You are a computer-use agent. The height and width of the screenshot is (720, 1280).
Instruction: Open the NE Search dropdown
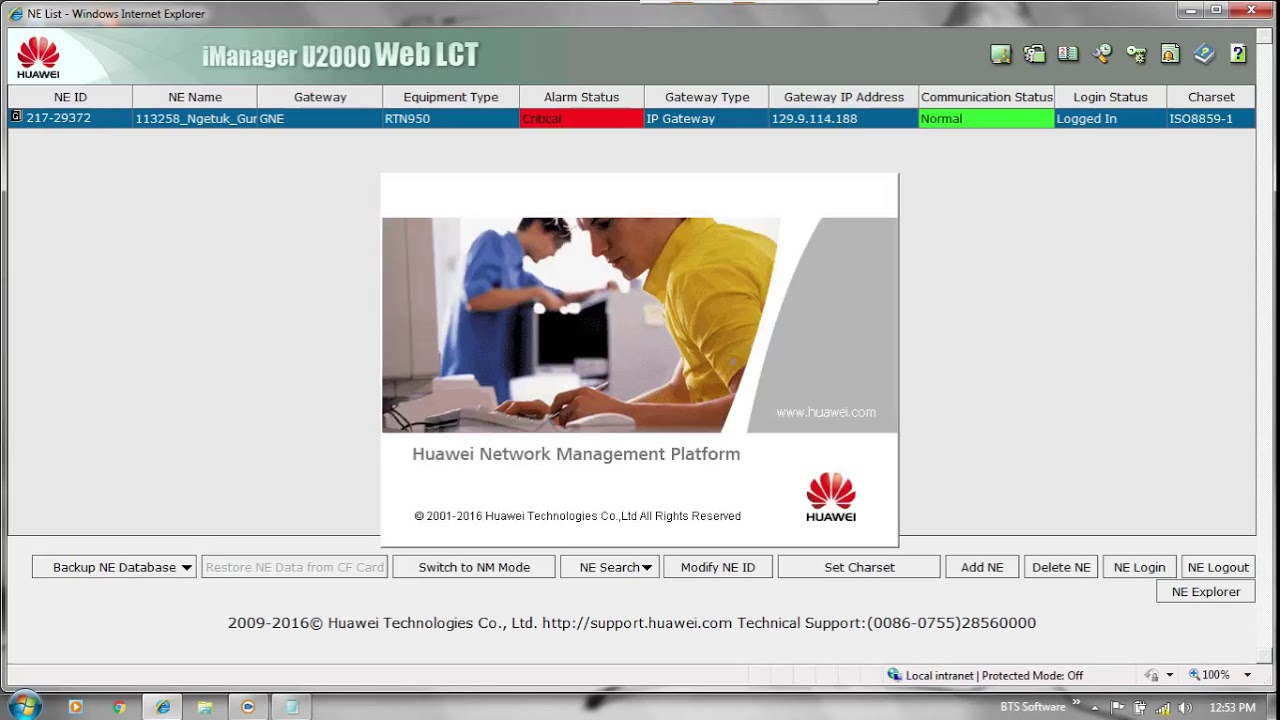[608, 567]
